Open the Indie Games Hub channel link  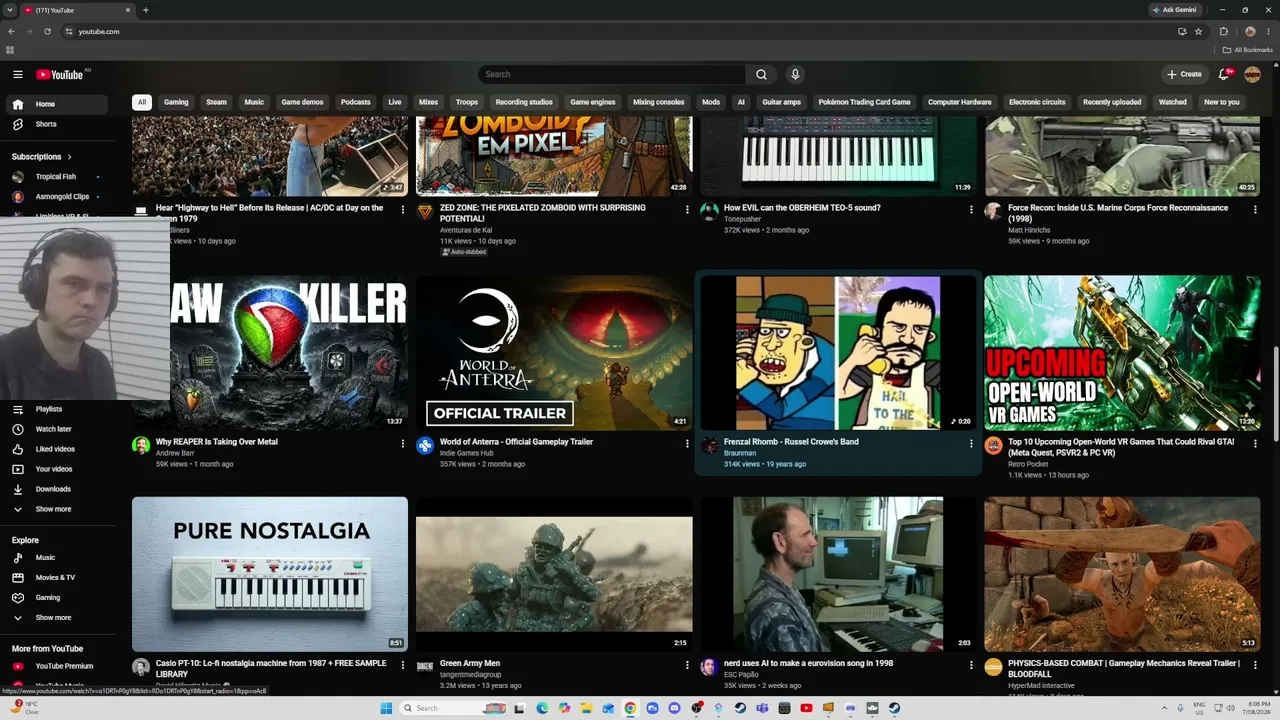click(x=467, y=453)
